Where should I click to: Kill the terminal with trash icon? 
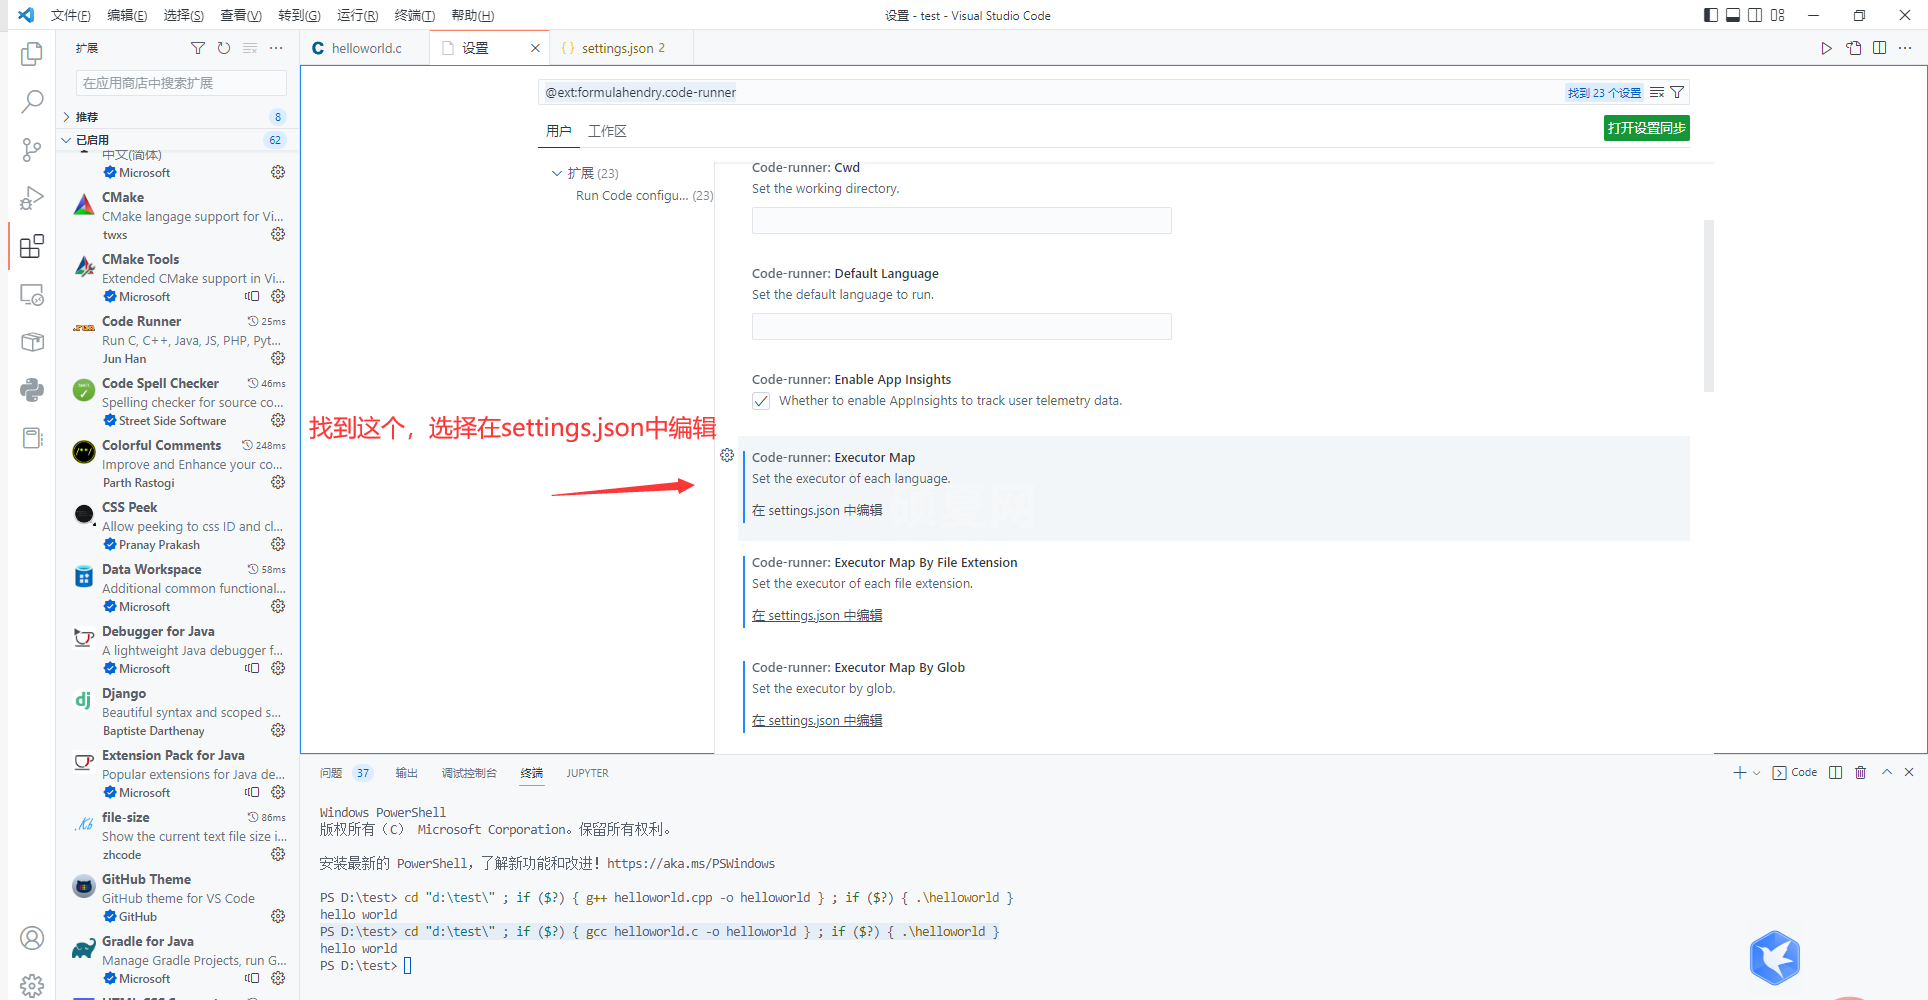pos(1860,772)
